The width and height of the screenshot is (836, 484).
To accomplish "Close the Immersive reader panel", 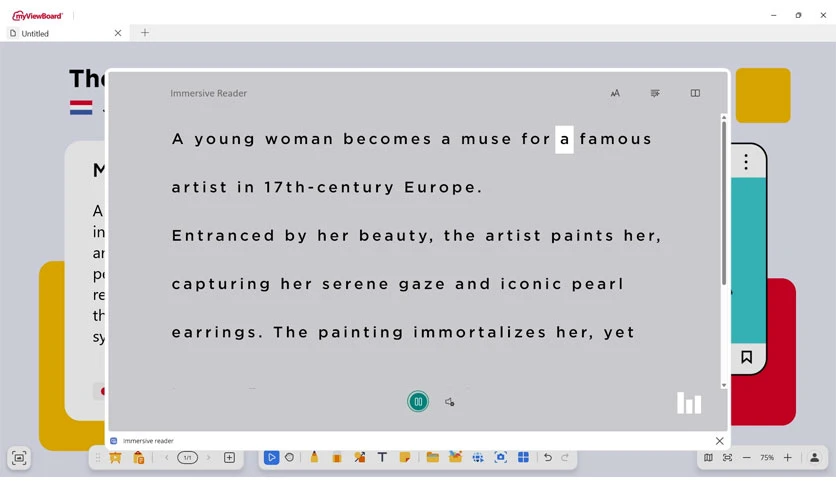I will [x=719, y=441].
